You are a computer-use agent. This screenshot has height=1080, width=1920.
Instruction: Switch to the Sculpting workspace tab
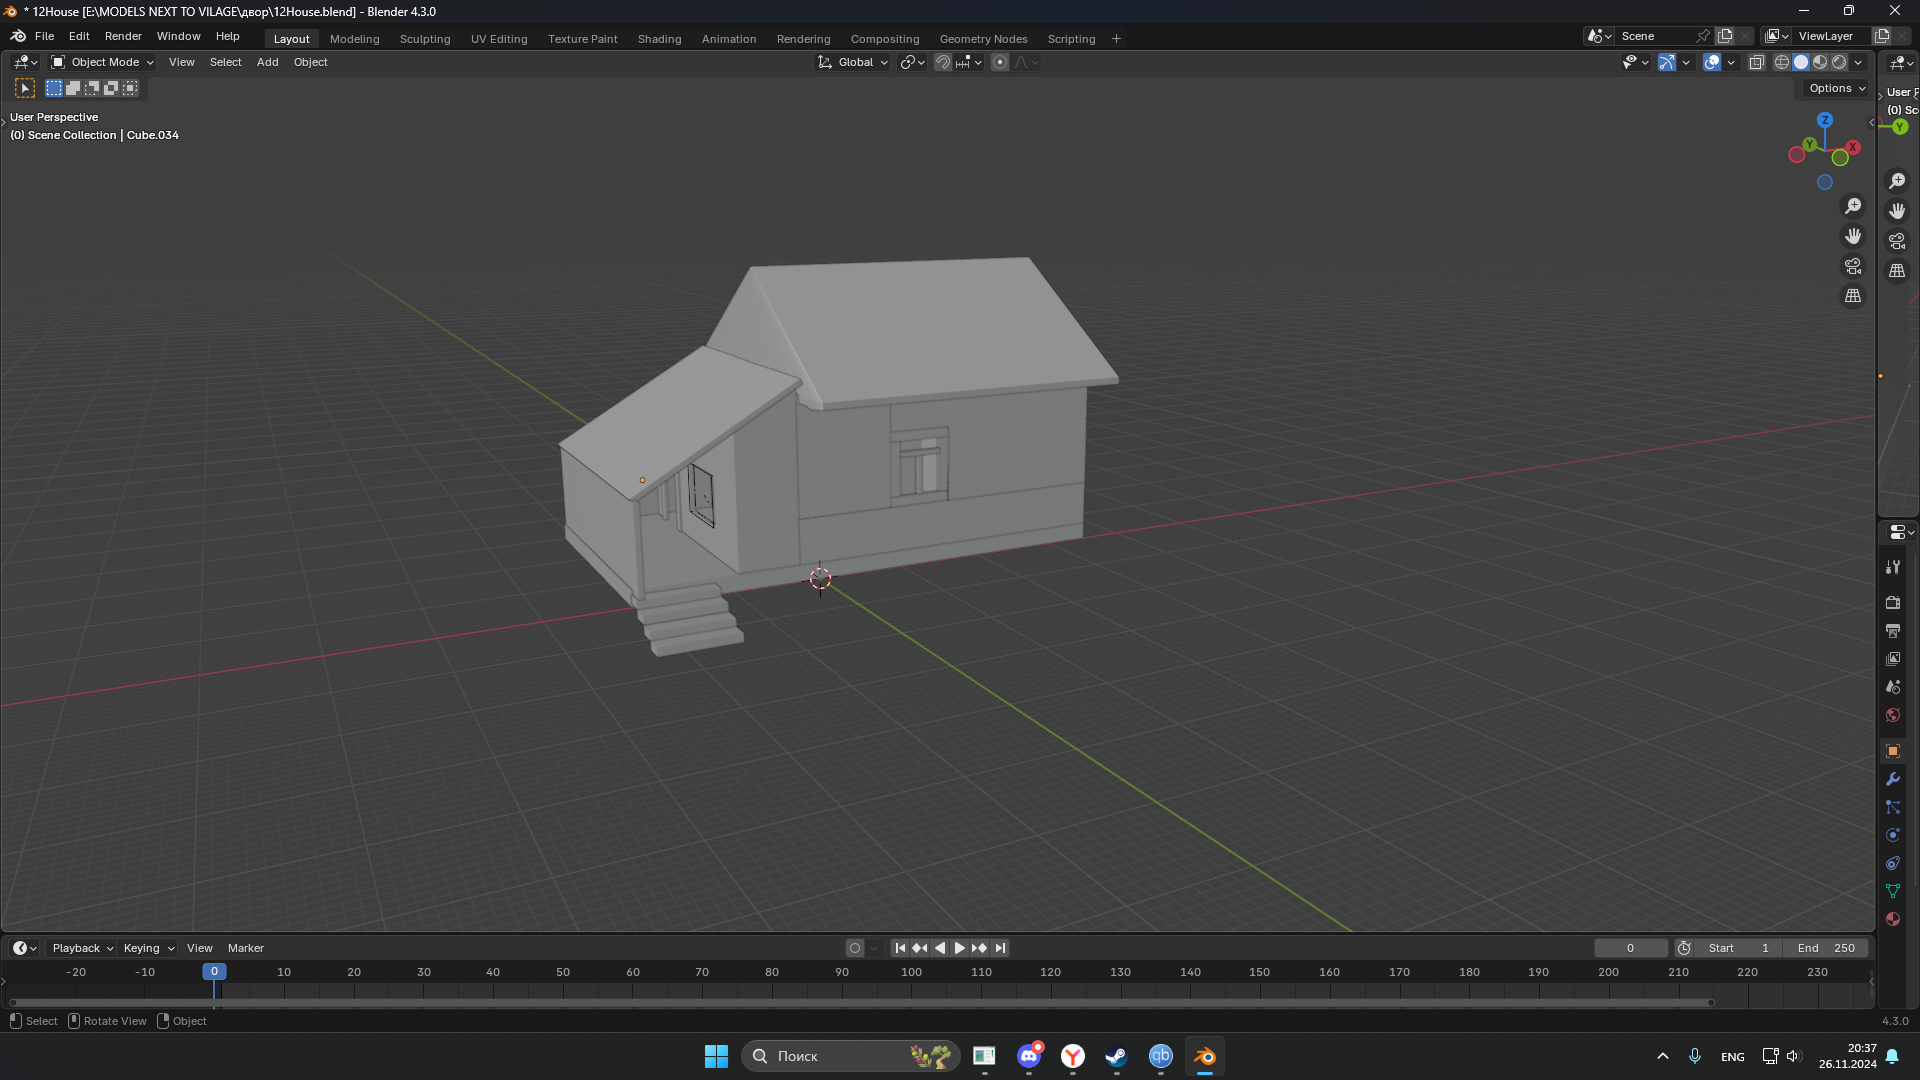click(425, 39)
